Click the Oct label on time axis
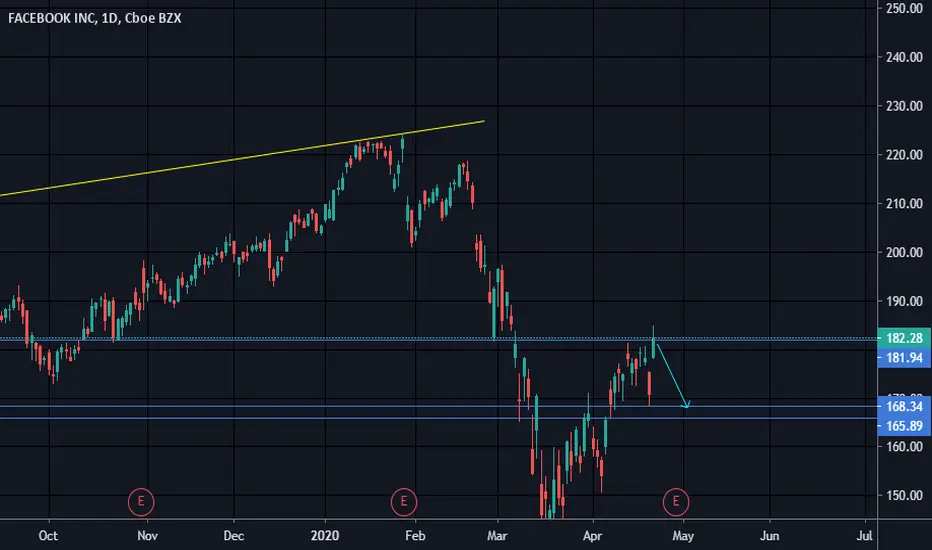The height and width of the screenshot is (550, 932). (48, 536)
